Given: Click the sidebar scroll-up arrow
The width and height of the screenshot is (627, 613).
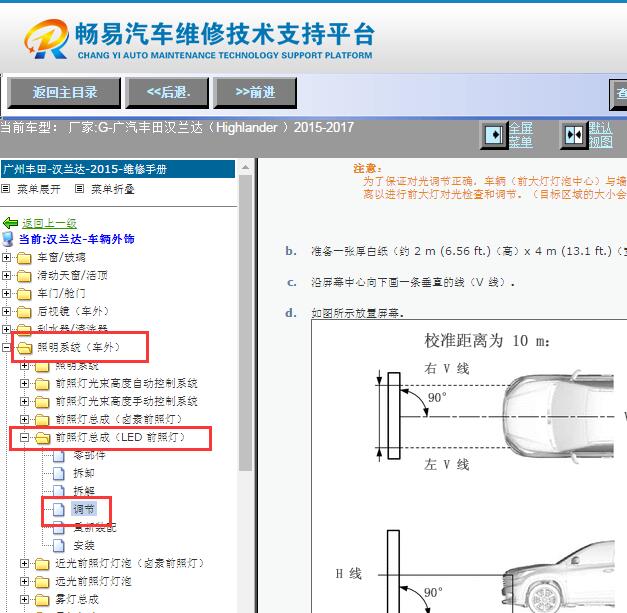Looking at the screenshot, I should (246, 167).
